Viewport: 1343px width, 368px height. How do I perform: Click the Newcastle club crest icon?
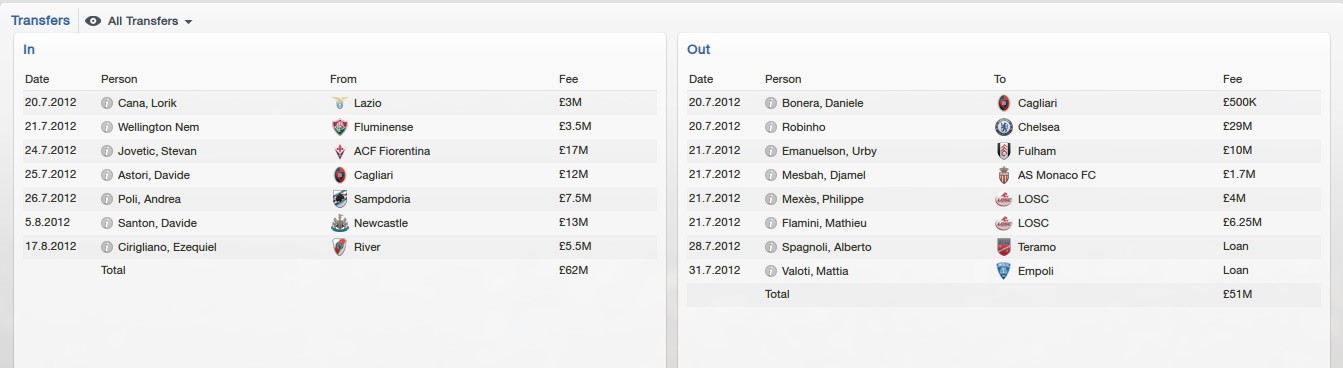pos(340,223)
